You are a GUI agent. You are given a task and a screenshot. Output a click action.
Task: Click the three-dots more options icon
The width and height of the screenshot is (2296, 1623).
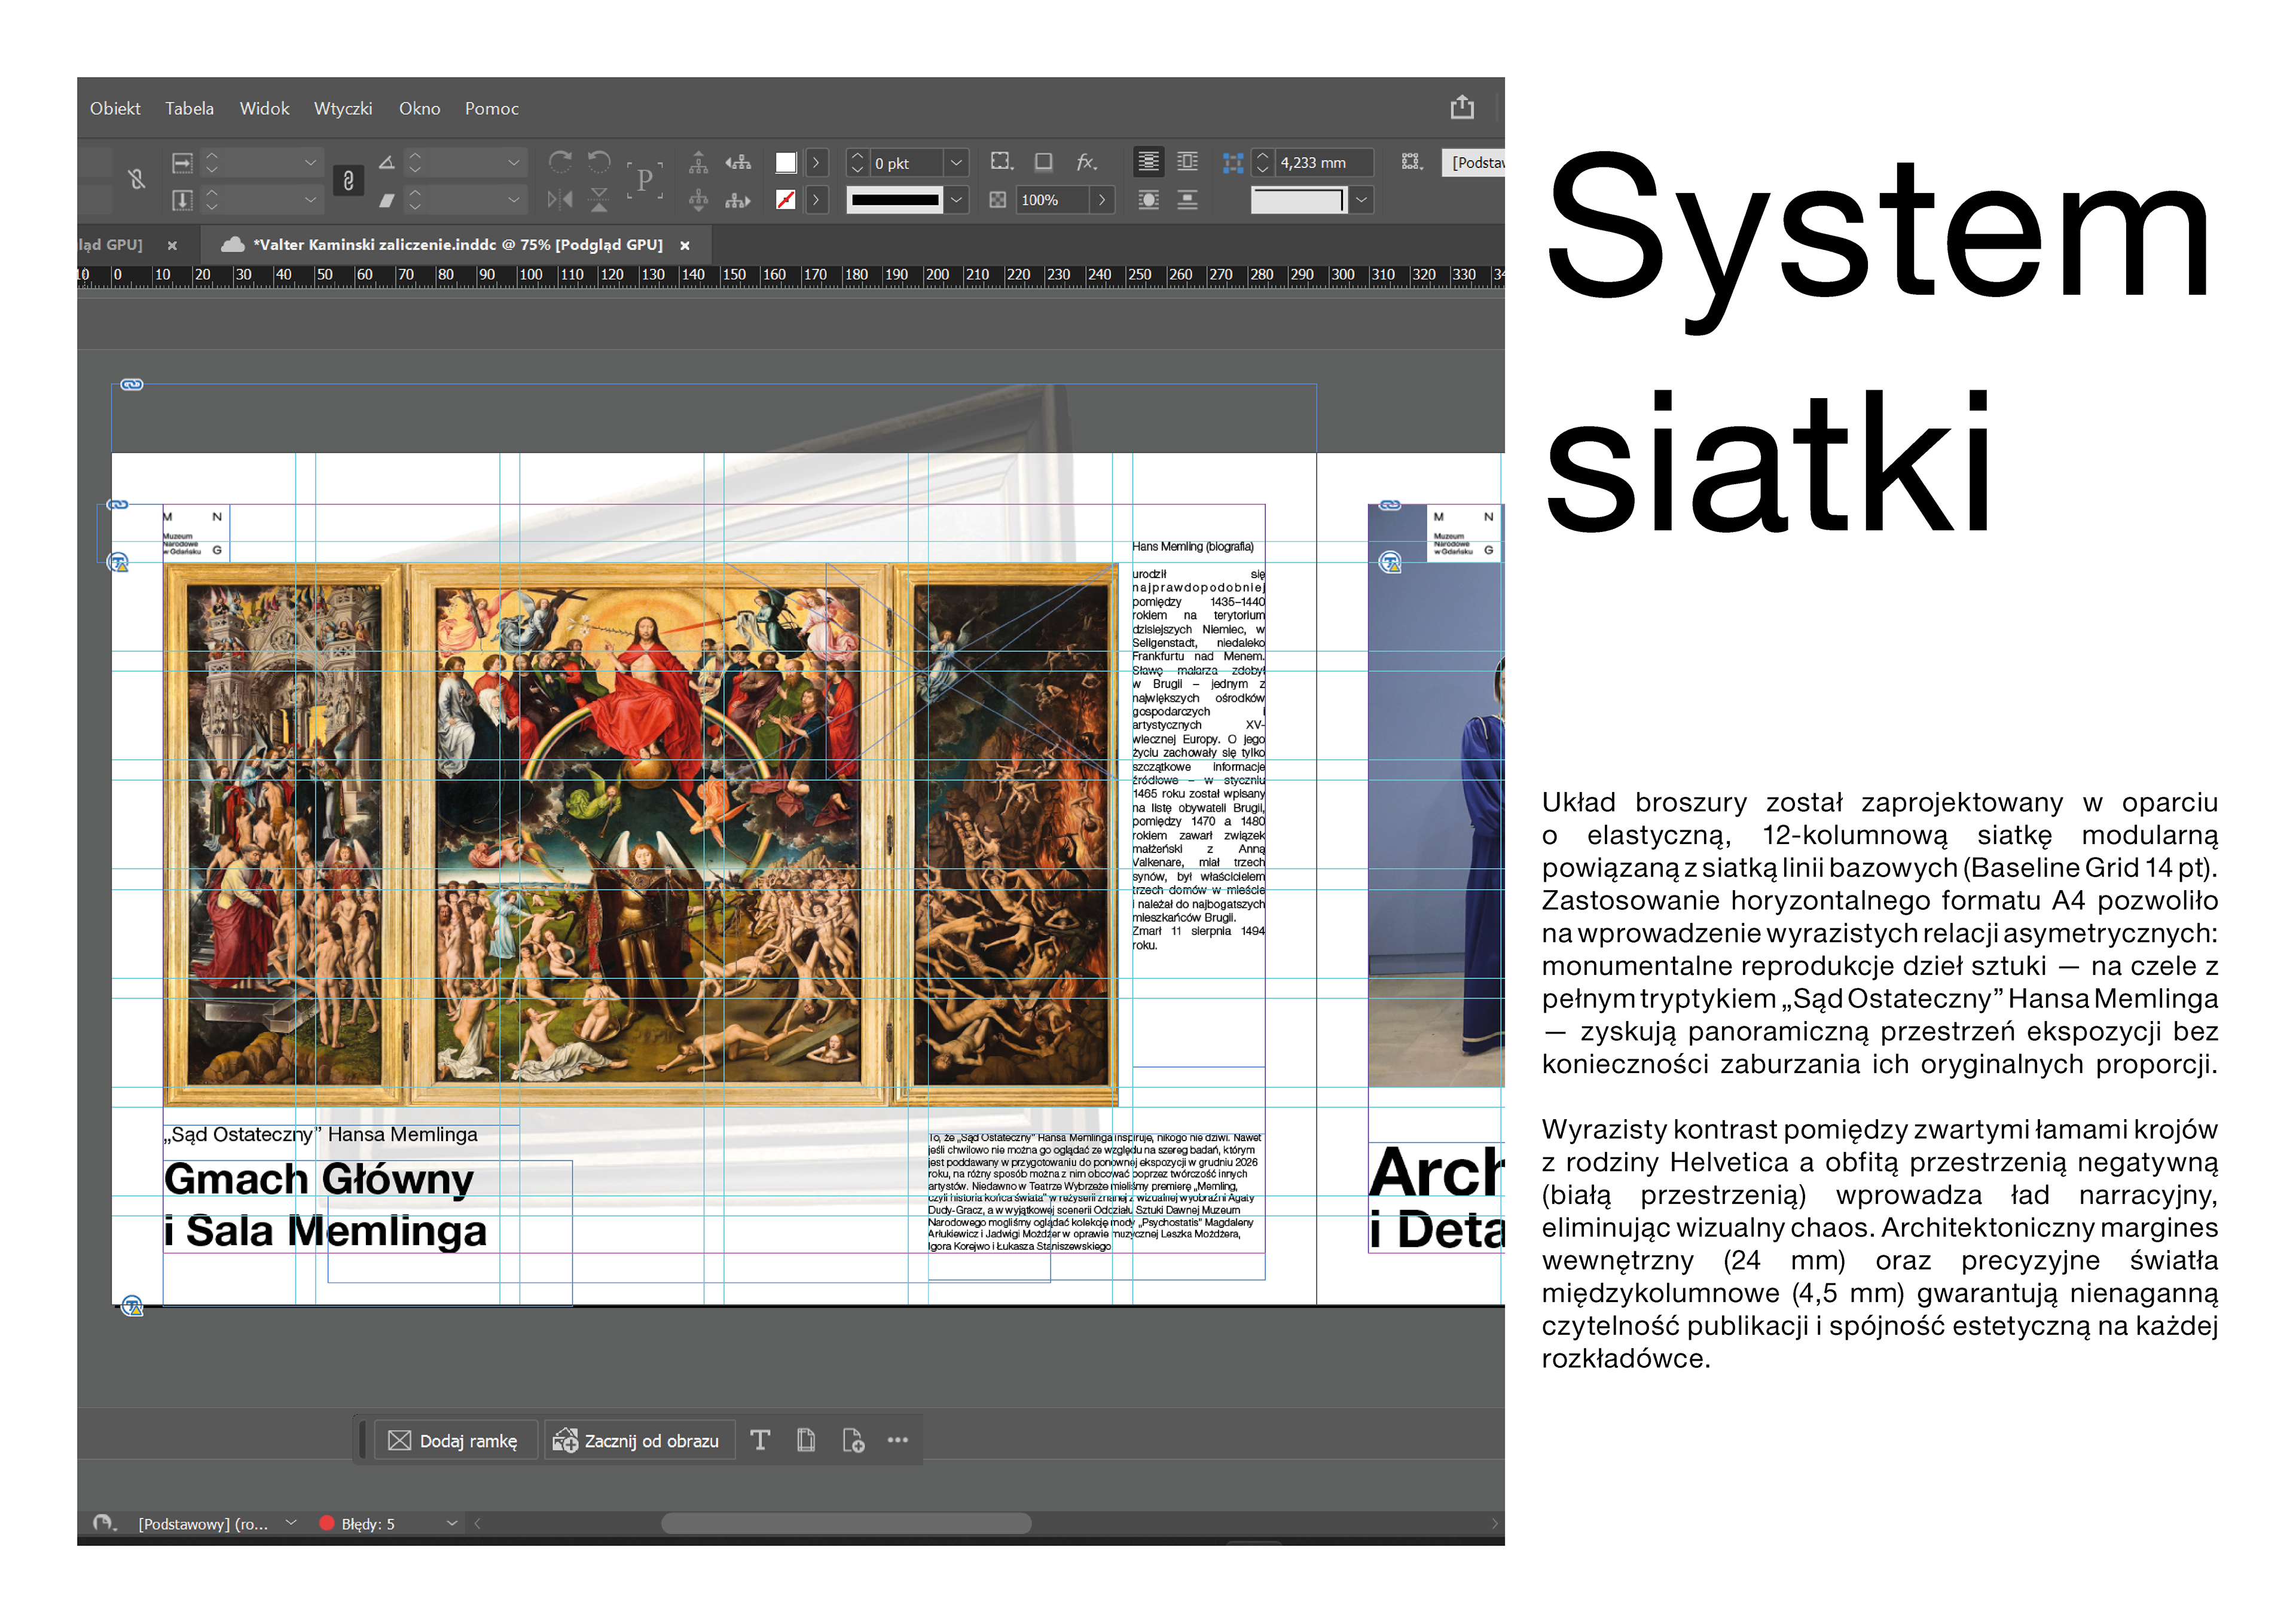(897, 1440)
